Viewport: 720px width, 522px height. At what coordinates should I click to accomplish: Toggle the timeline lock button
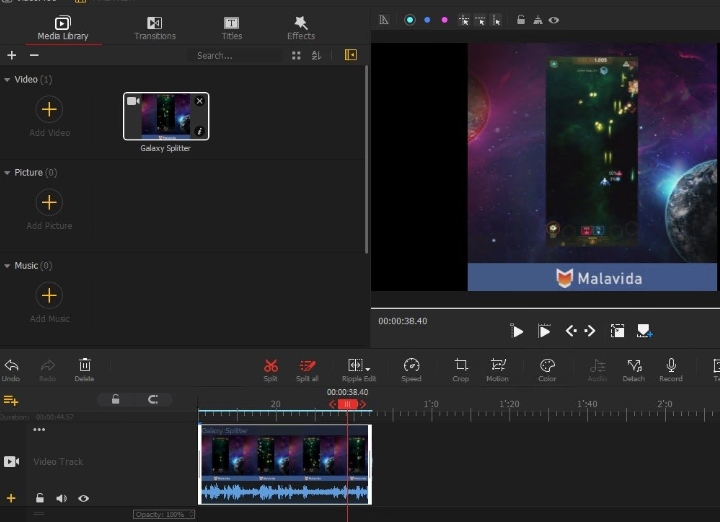tap(116, 399)
